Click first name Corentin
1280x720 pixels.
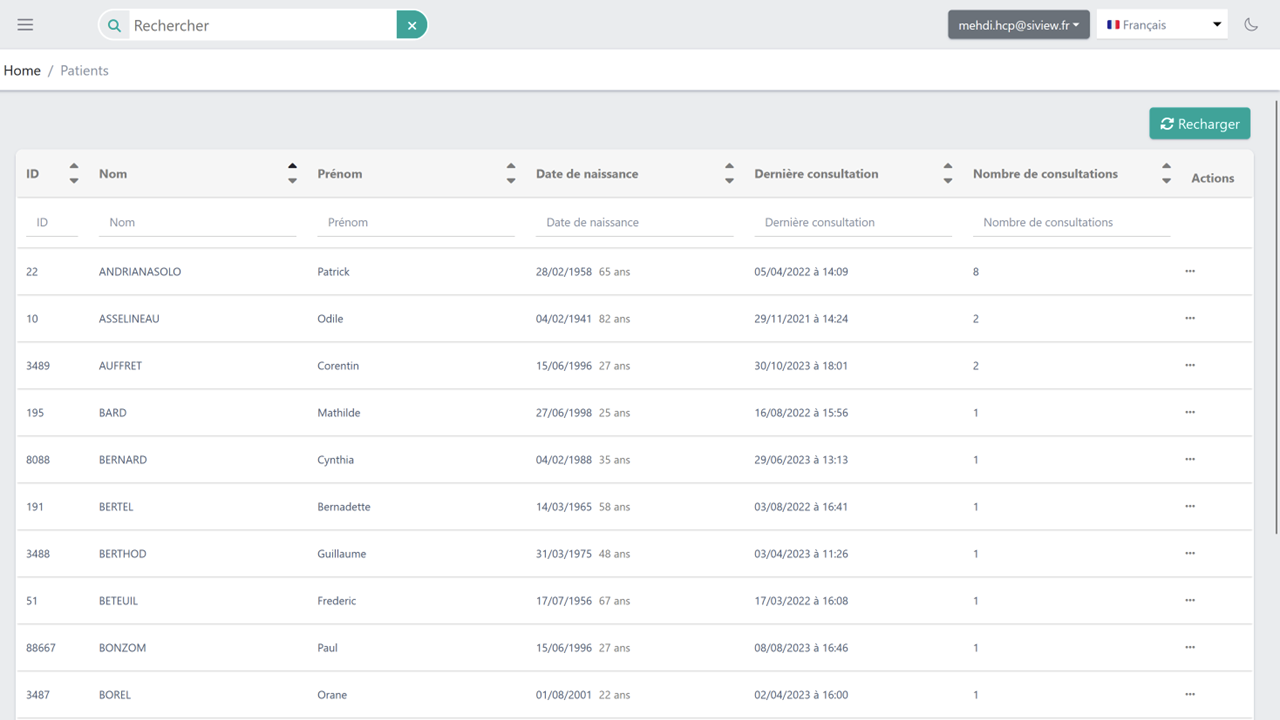pos(338,366)
